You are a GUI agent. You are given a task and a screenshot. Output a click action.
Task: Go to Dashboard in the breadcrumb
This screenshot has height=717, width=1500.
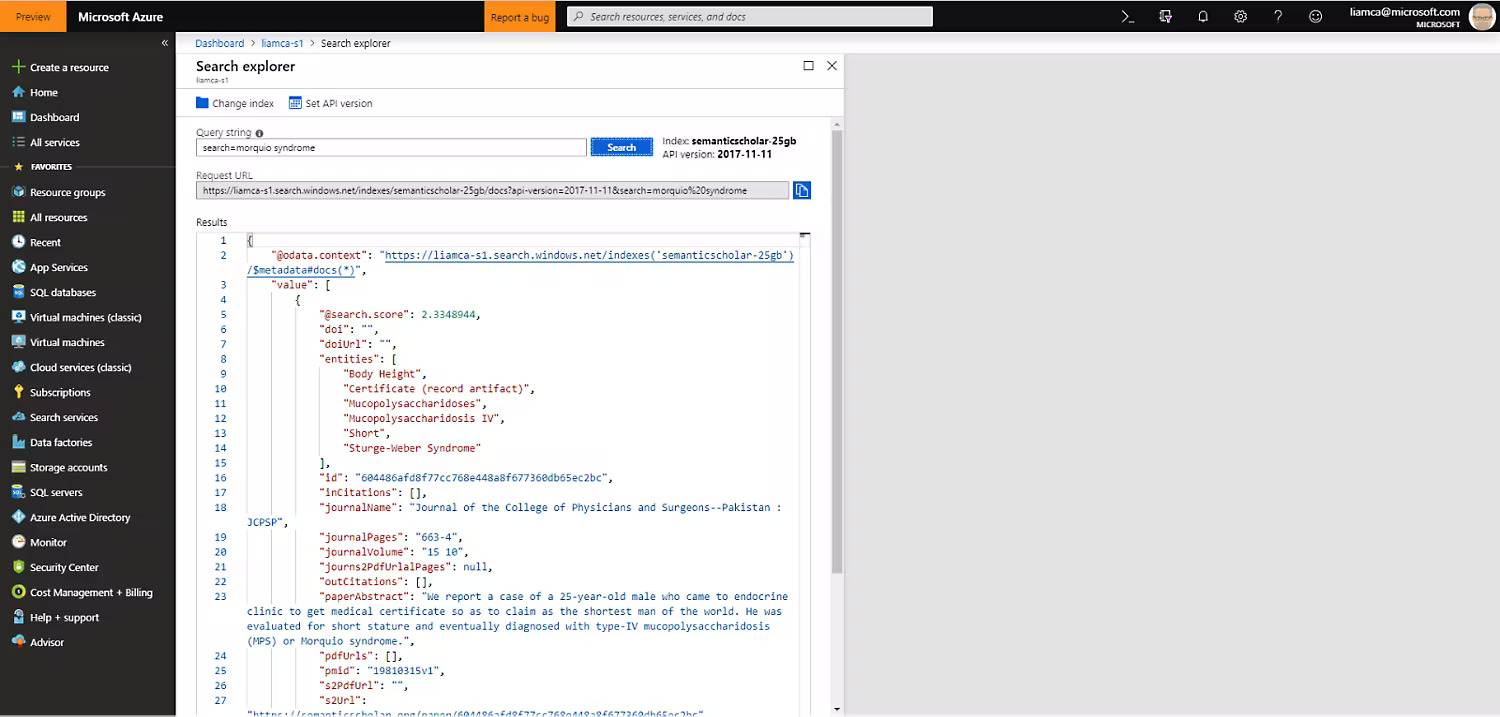pos(219,43)
